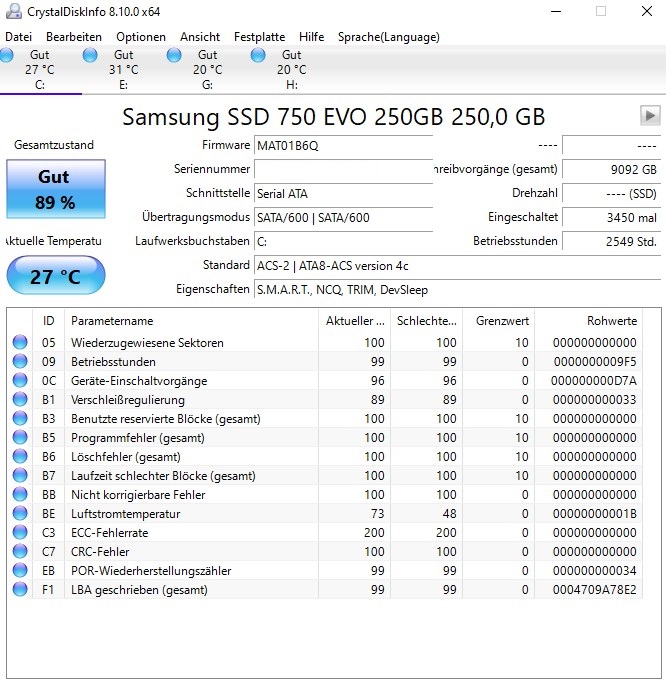Screen dimensions: 666x683
Task: Select the CRC-Fehler parameter name
Action: pyautogui.click(x=100, y=552)
